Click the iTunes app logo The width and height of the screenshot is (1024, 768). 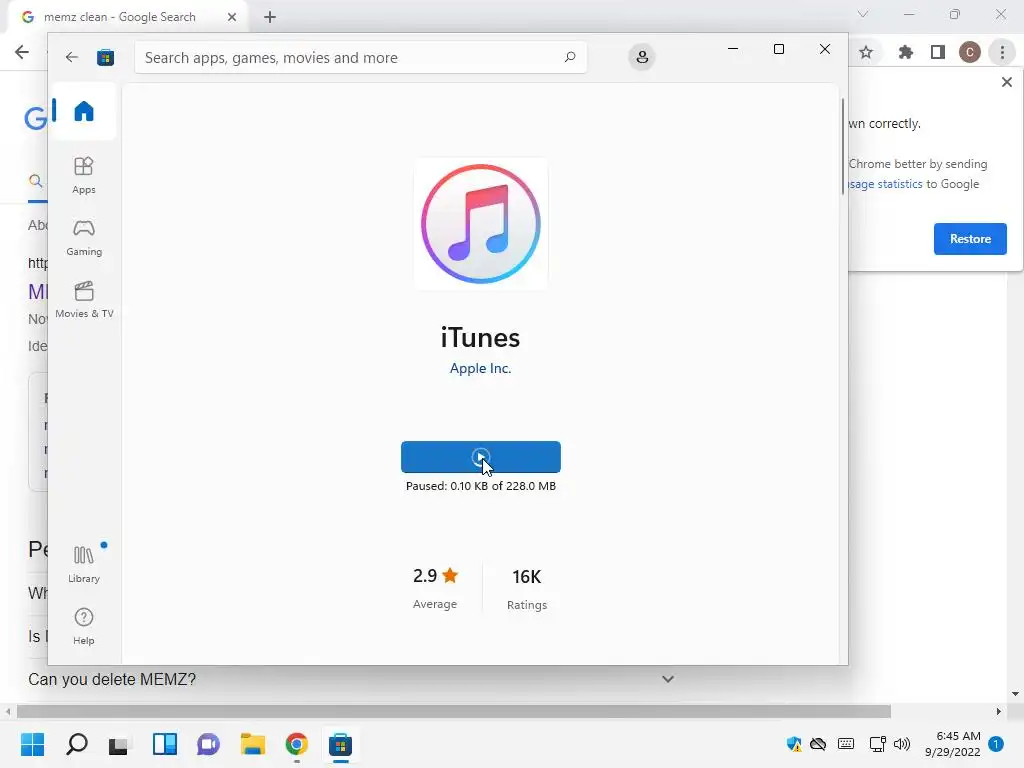pyautogui.click(x=481, y=224)
